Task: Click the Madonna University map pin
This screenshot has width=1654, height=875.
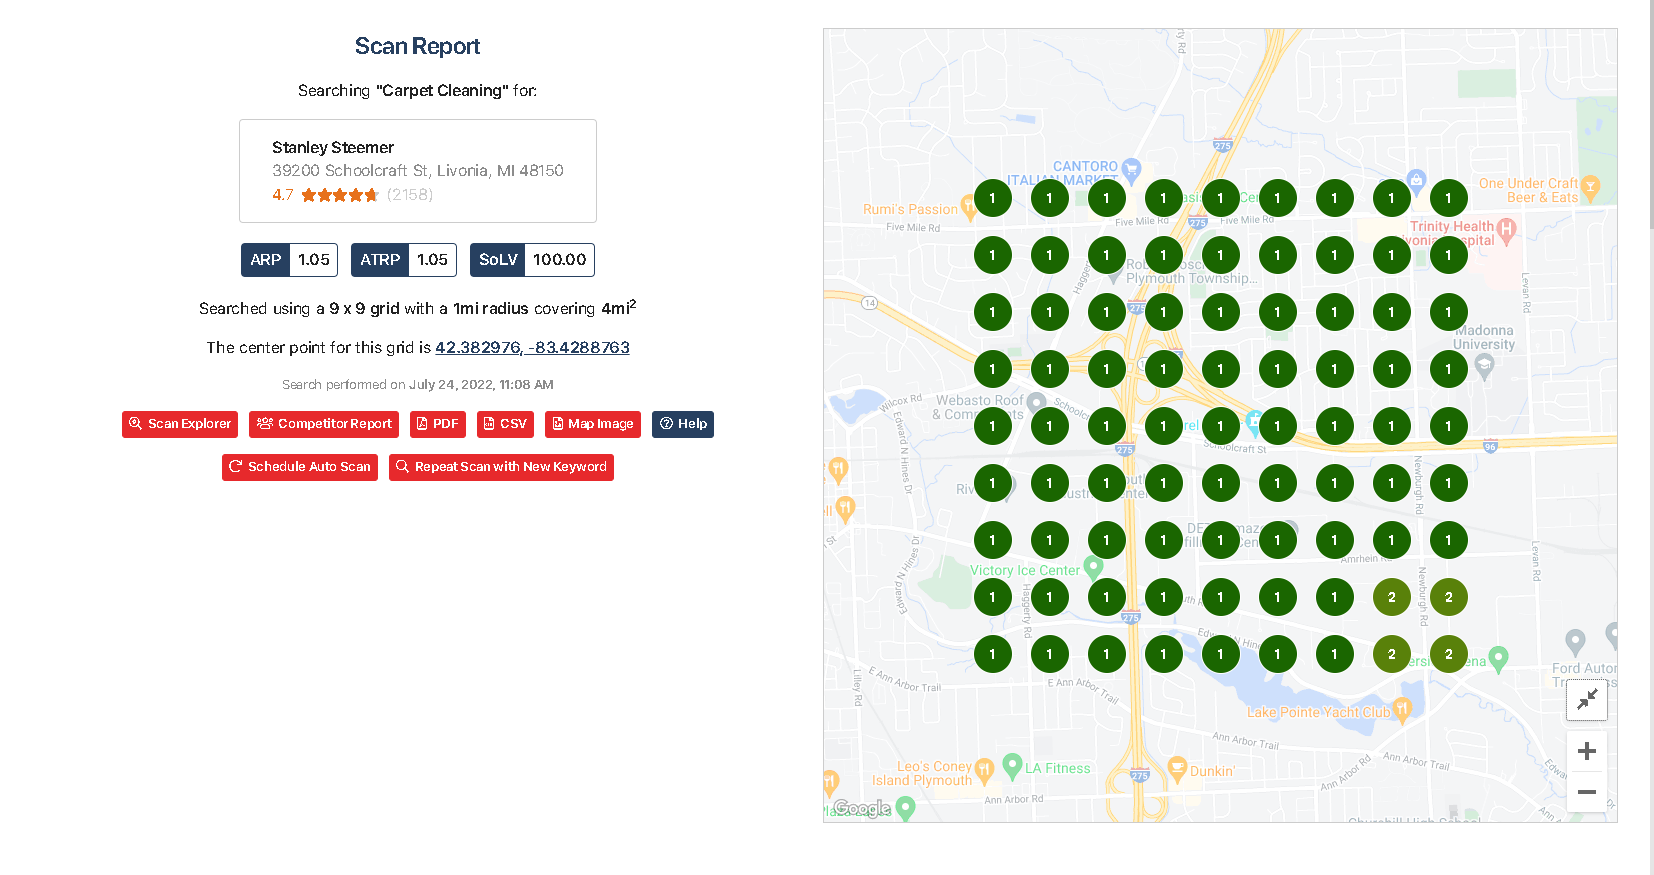Action: coord(1485,365)
